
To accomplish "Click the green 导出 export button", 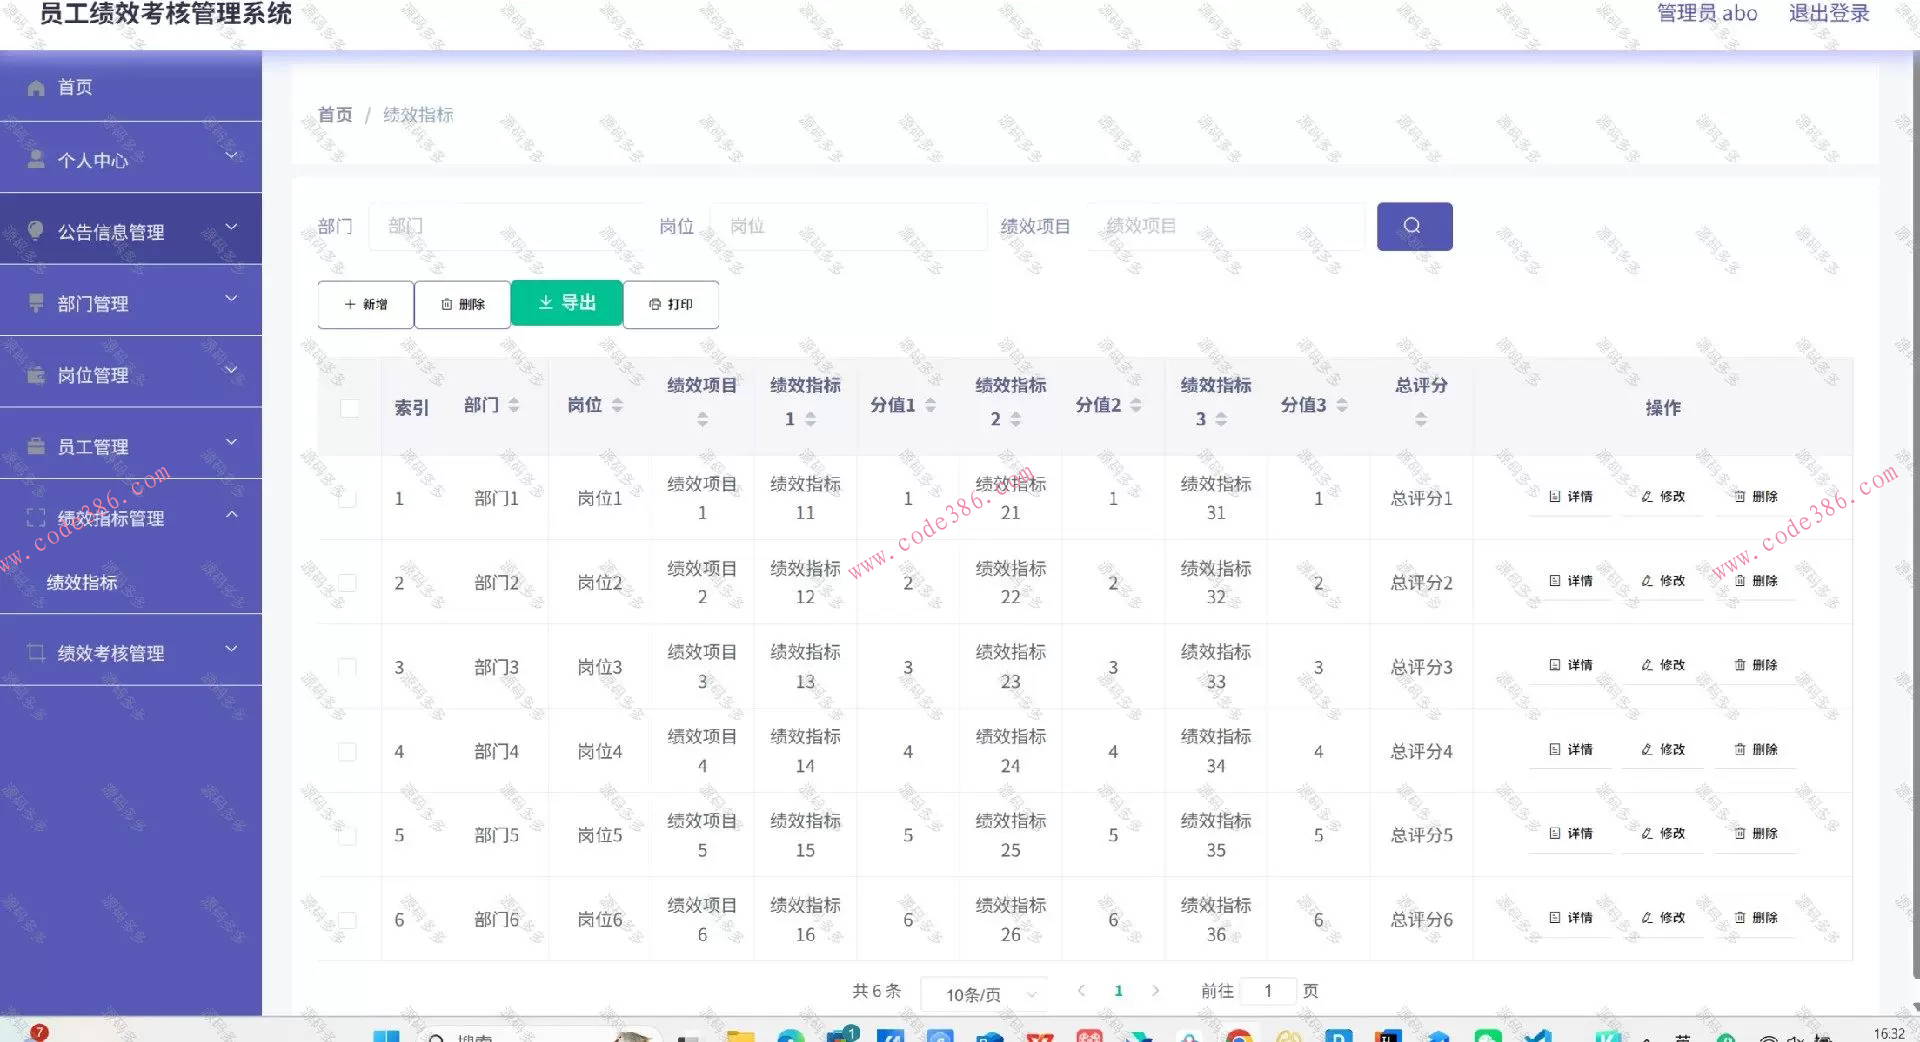I will click(x=566, y=303).
